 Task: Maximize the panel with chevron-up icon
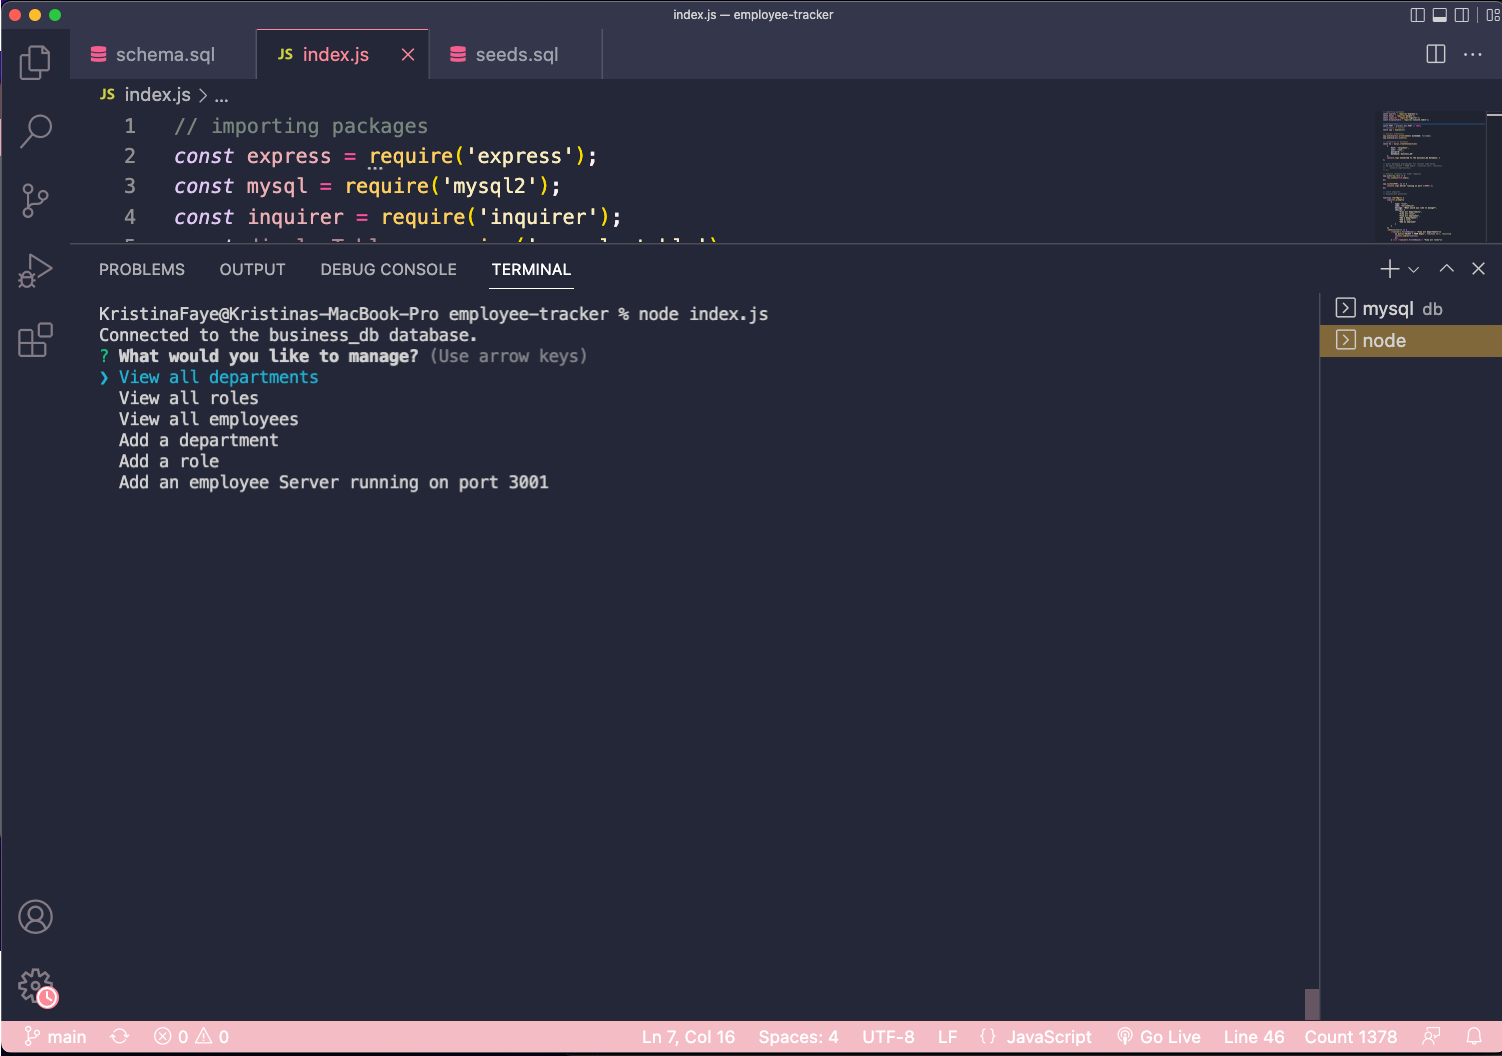[1446, 268]
